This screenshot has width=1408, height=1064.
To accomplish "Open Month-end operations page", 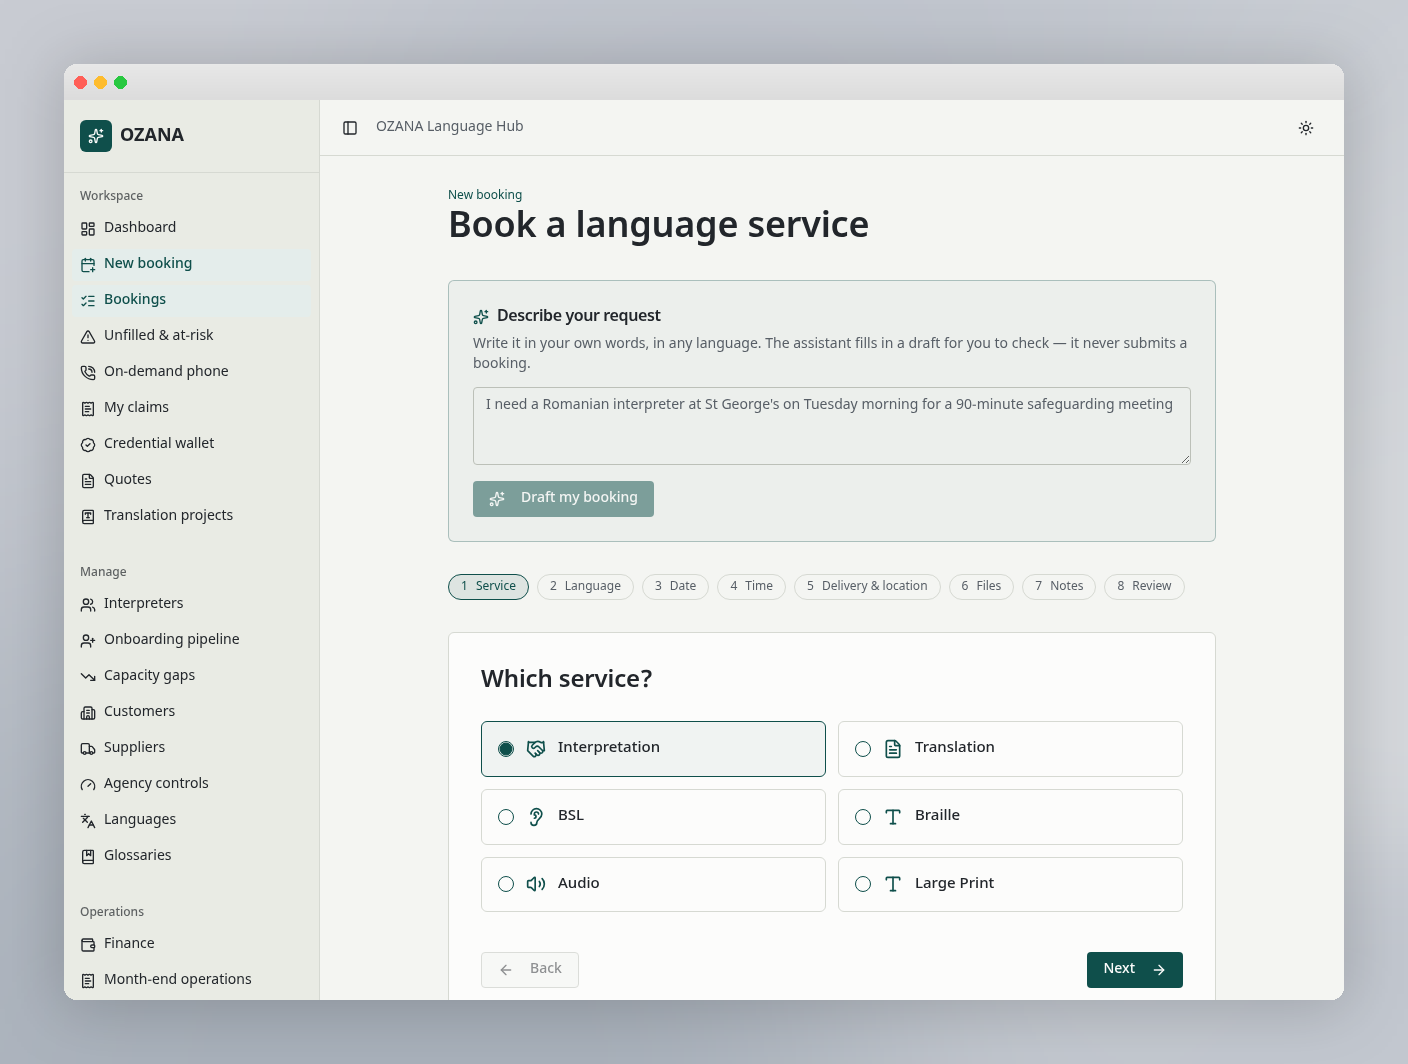I will point(192,980).
